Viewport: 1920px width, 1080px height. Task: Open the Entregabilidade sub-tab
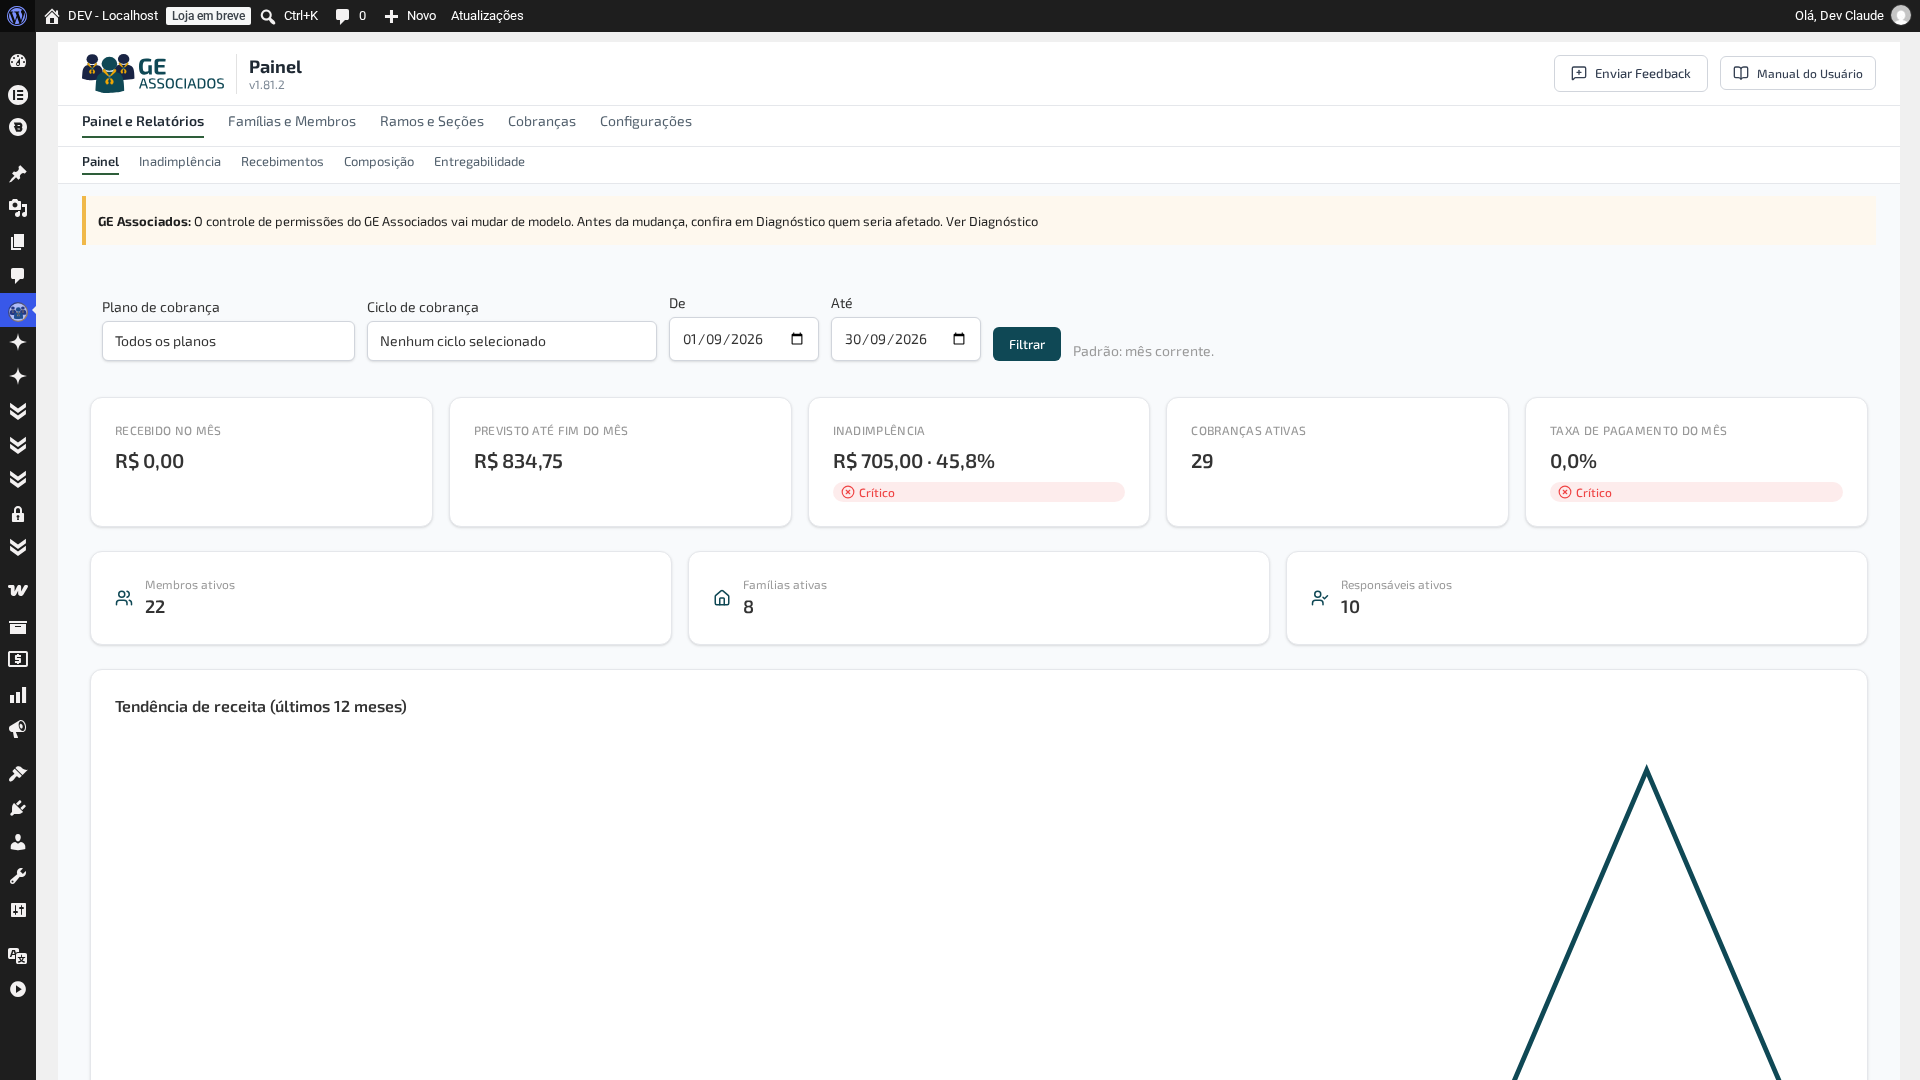479,161
